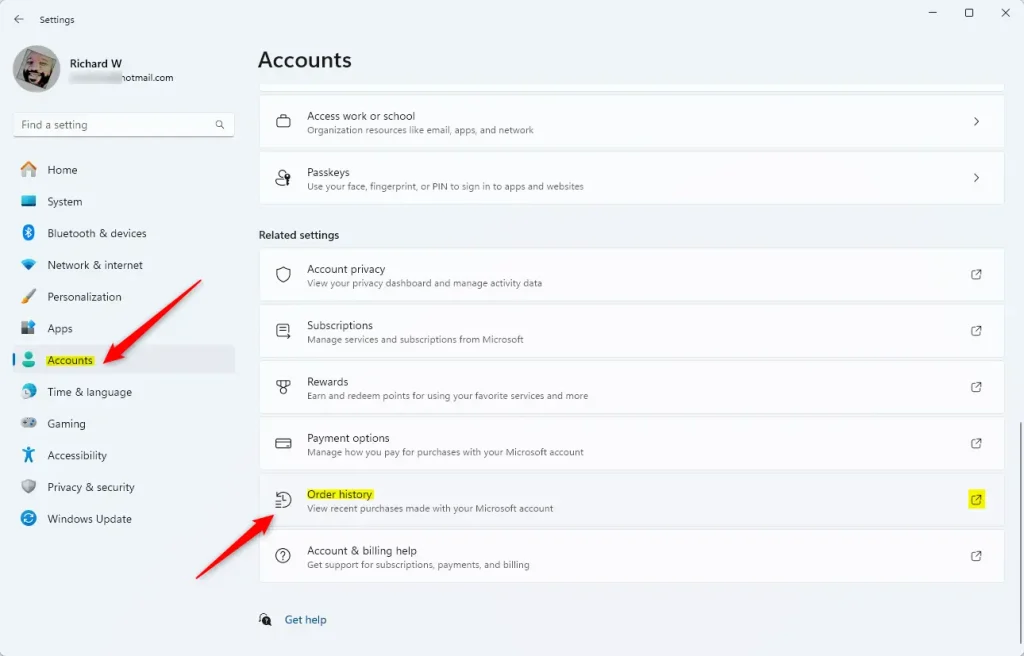The width and height of the screenshot is (1024, 656).
Task: Click the Account privacy shield icon
Action: pyautogui.click(x=283, y=274)
